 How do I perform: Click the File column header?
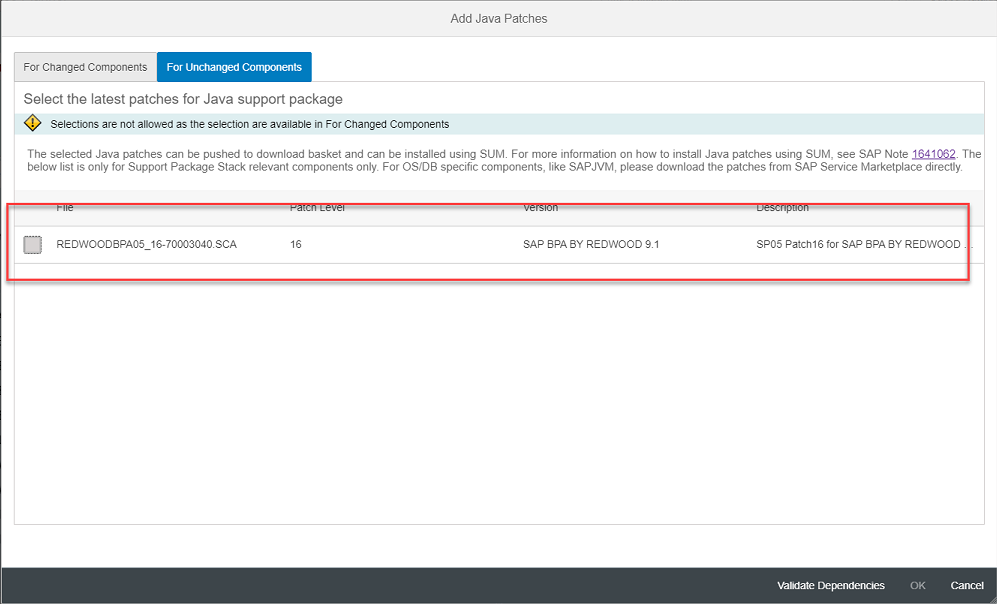pos(65,208)
